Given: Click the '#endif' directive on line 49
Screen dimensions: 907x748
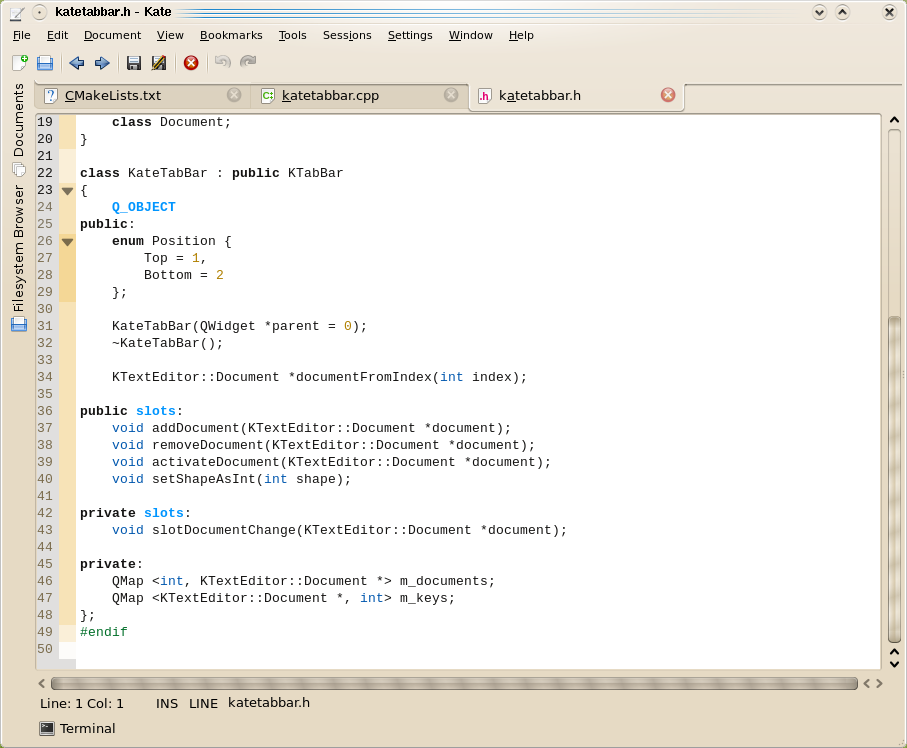Looking at the screenshot, I should tap(104, 632).
